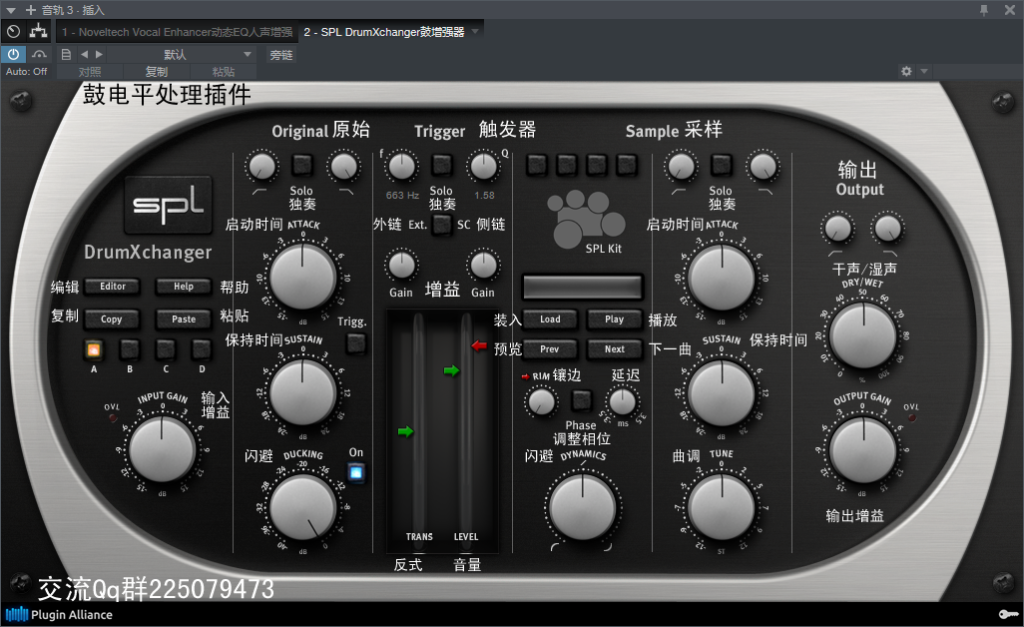Open dropdown arrow after DrumXchanger tab
Viewport: 1024px width, 627px height.
[475, 31]
